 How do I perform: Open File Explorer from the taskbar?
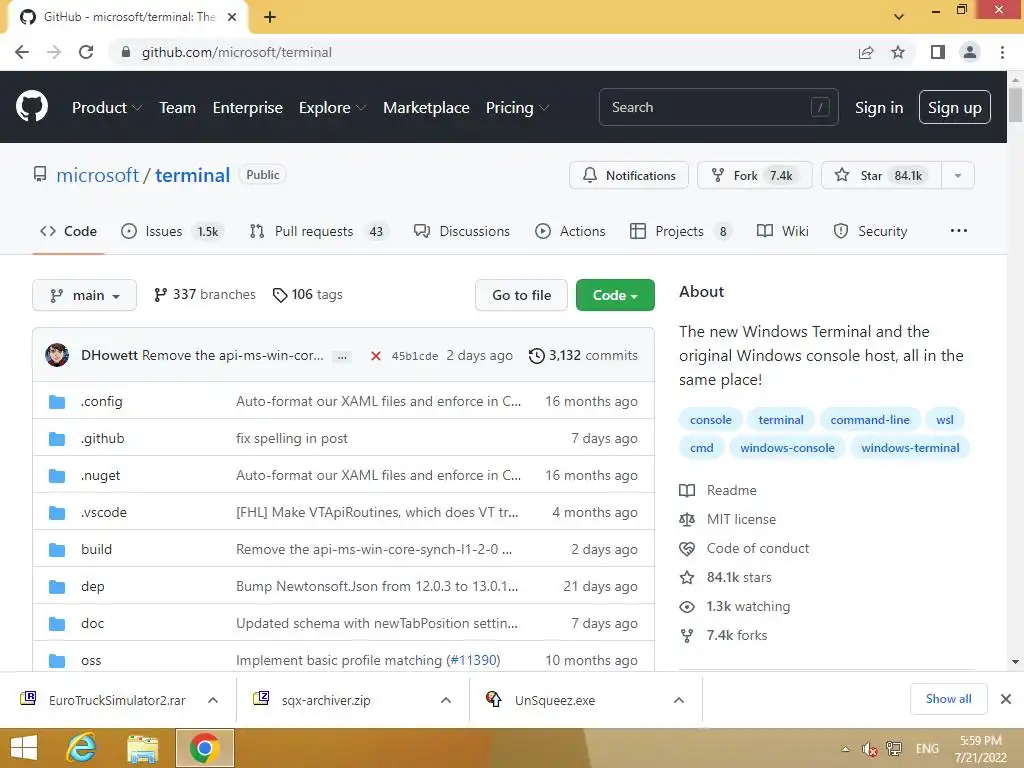tap(142, 748)
